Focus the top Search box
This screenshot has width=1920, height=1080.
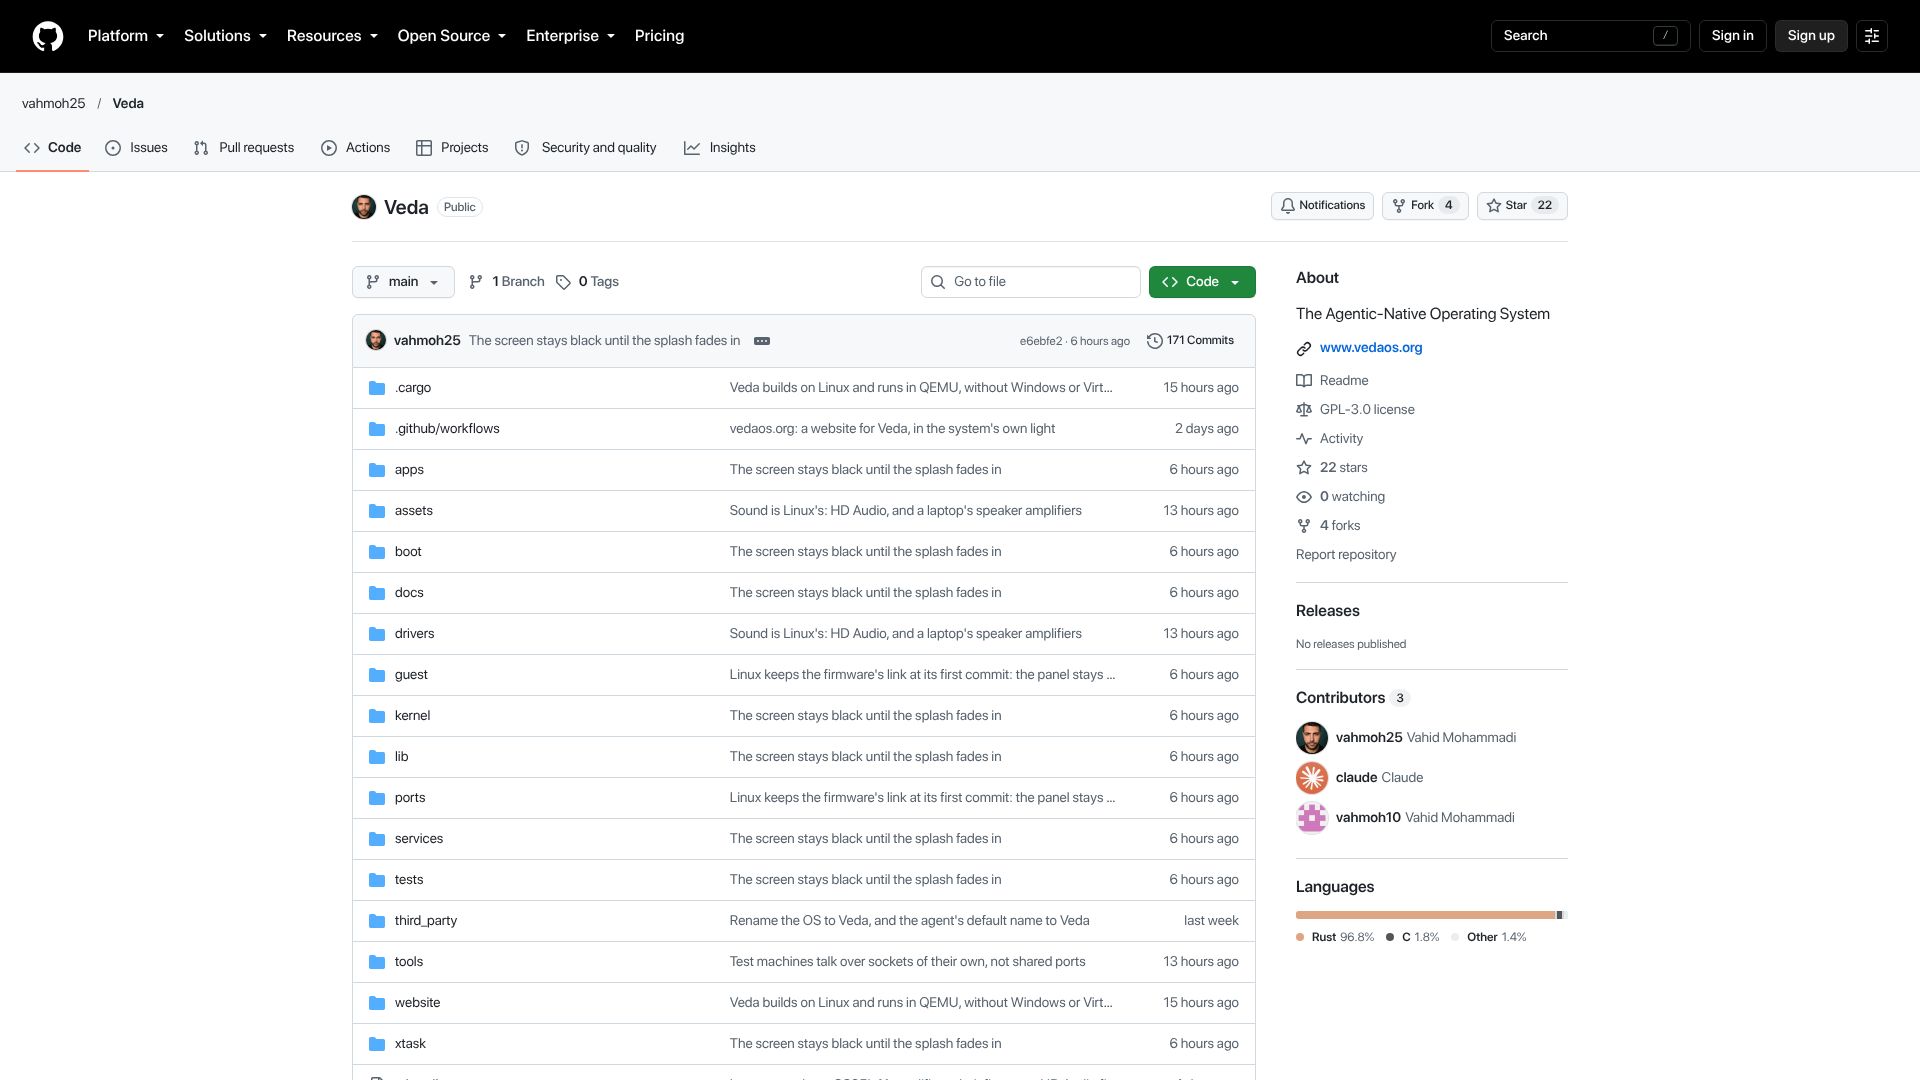point(1590,36)
